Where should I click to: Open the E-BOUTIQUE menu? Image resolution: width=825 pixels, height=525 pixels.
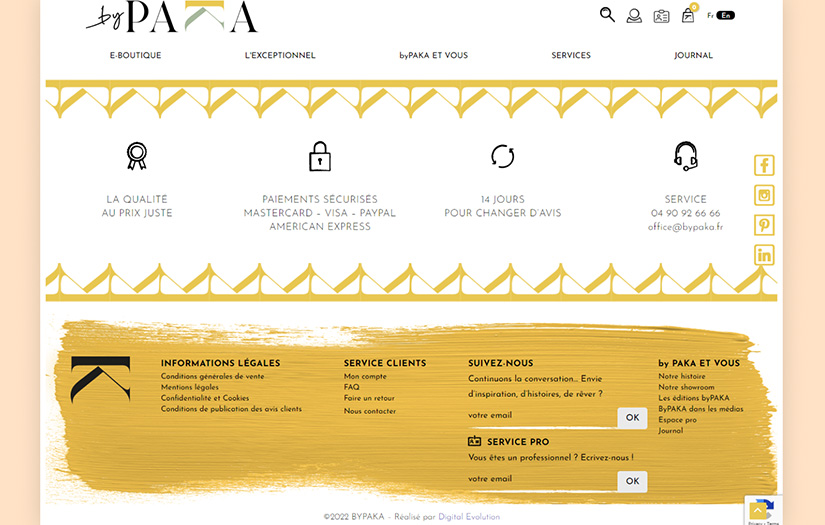(135, 55)
